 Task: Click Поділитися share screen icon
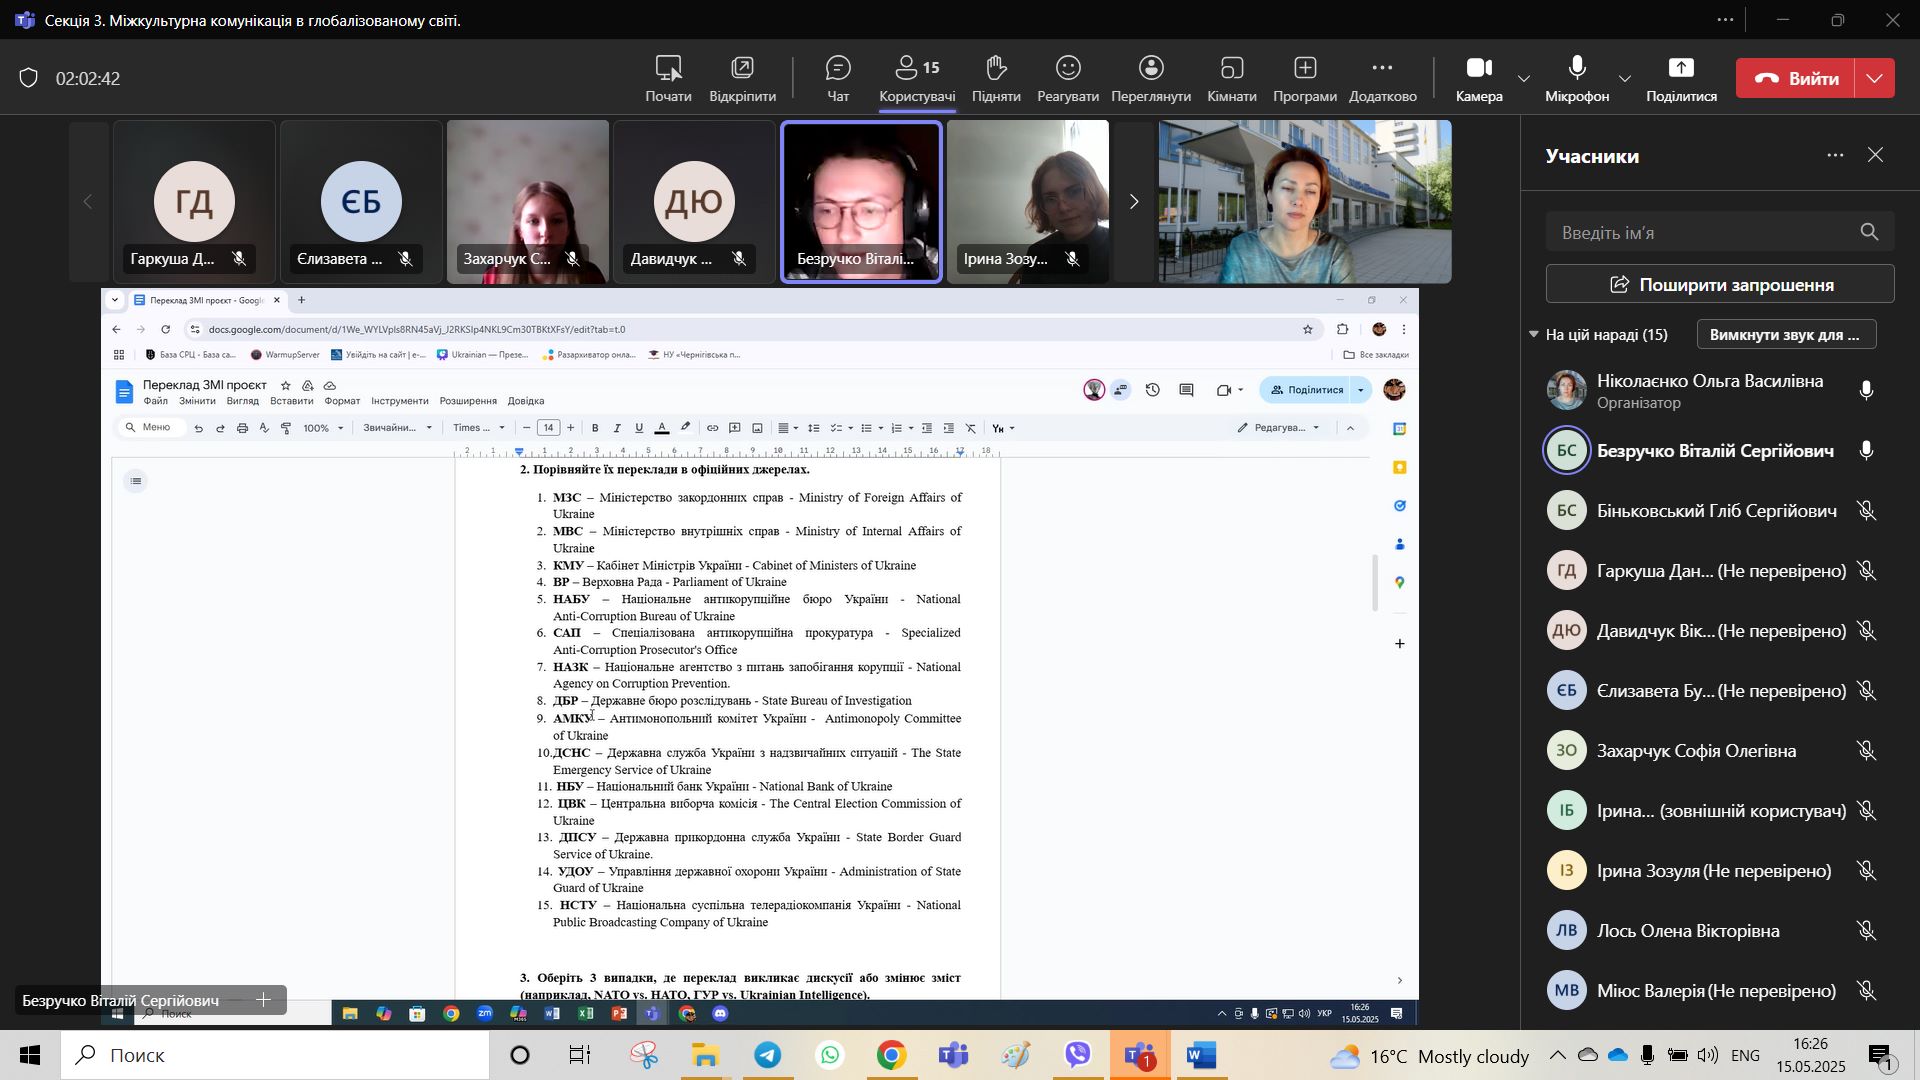(1681, 78)
